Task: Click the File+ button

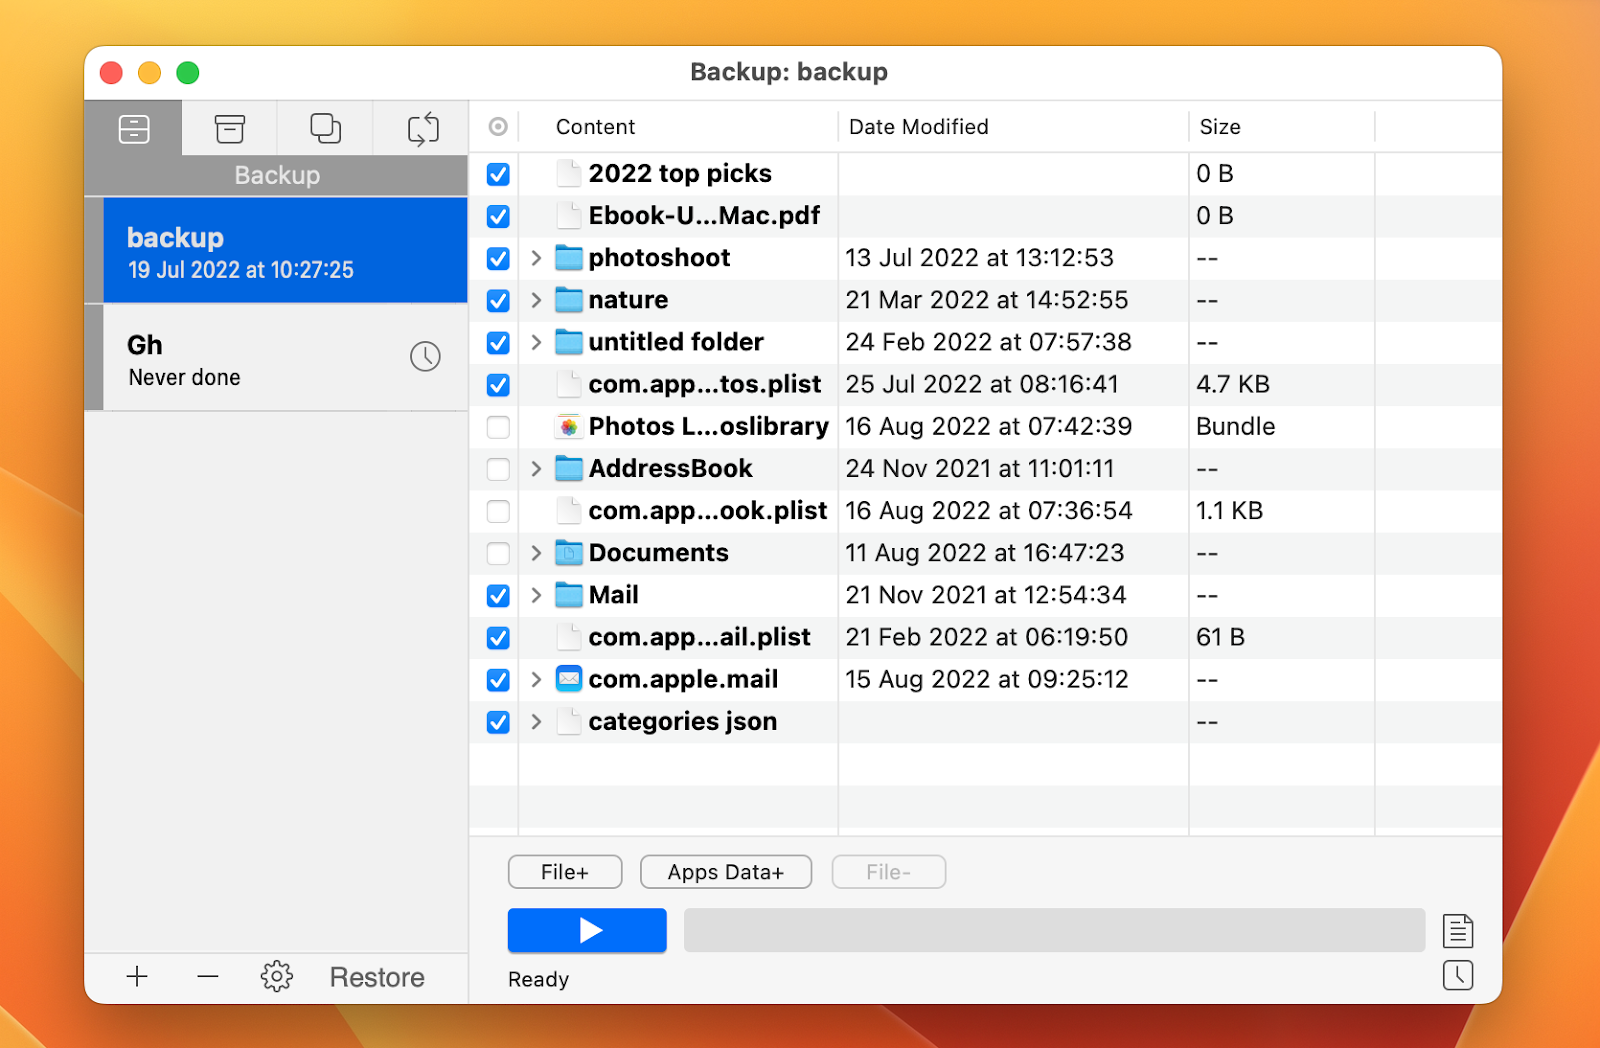Action: pos(564,871)
